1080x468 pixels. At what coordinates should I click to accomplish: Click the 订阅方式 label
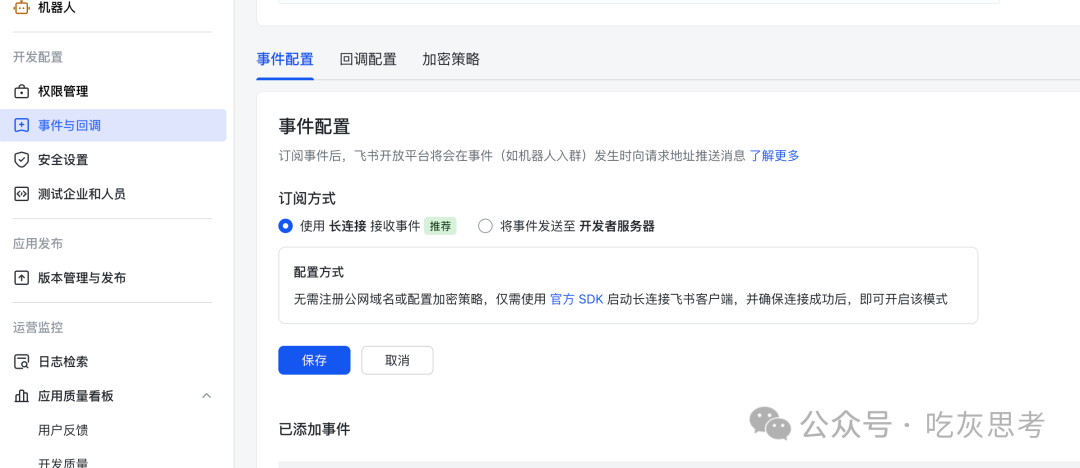307,199
